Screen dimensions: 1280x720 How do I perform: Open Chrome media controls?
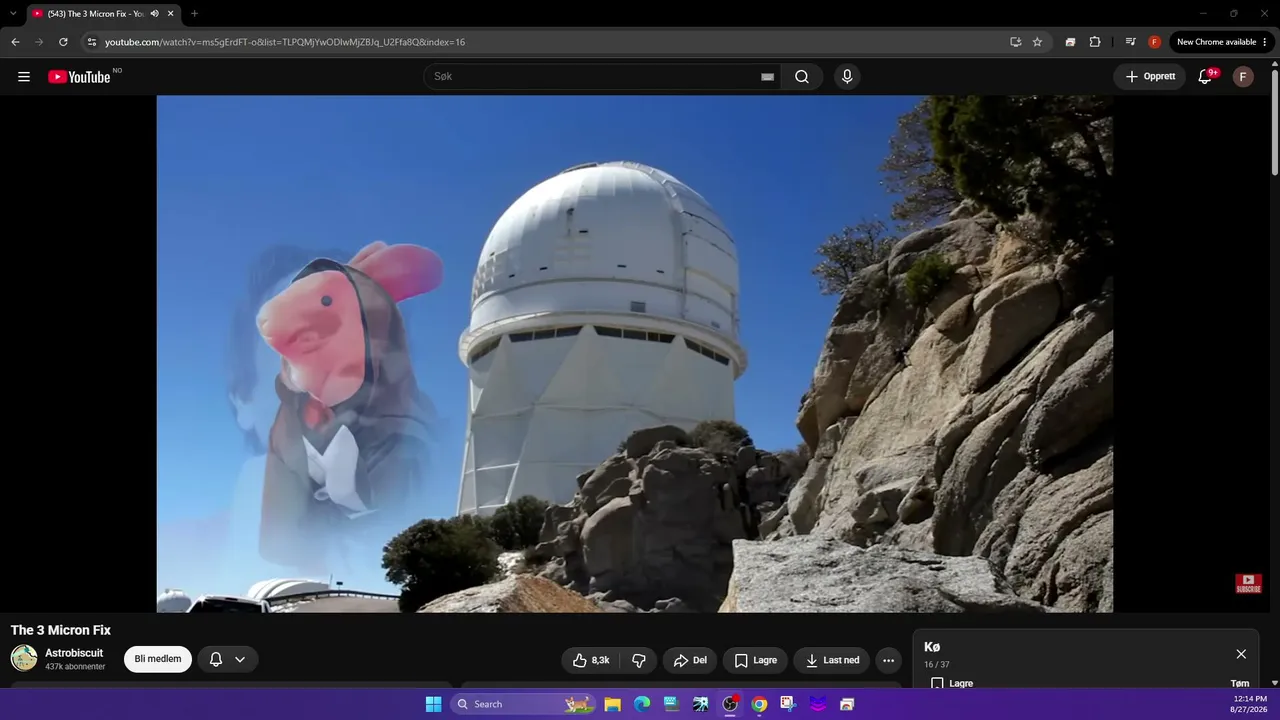(x=1130, y=42)
